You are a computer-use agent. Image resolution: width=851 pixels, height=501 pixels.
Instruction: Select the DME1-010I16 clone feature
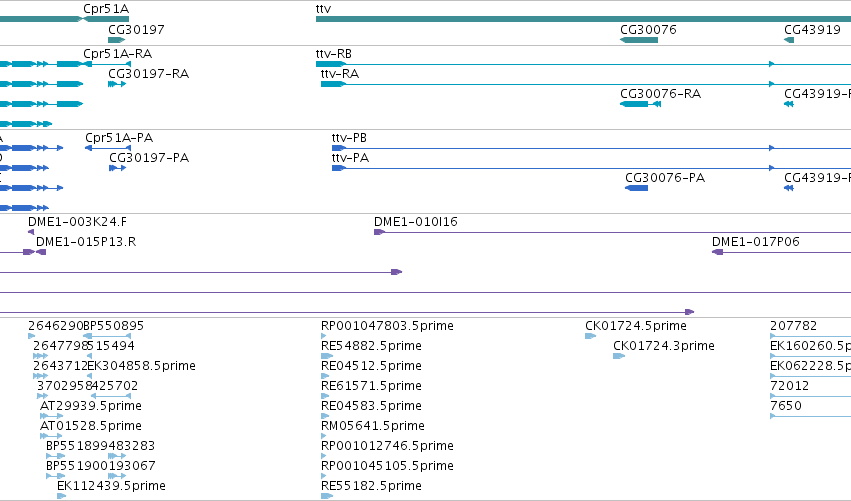coord(612,232)
